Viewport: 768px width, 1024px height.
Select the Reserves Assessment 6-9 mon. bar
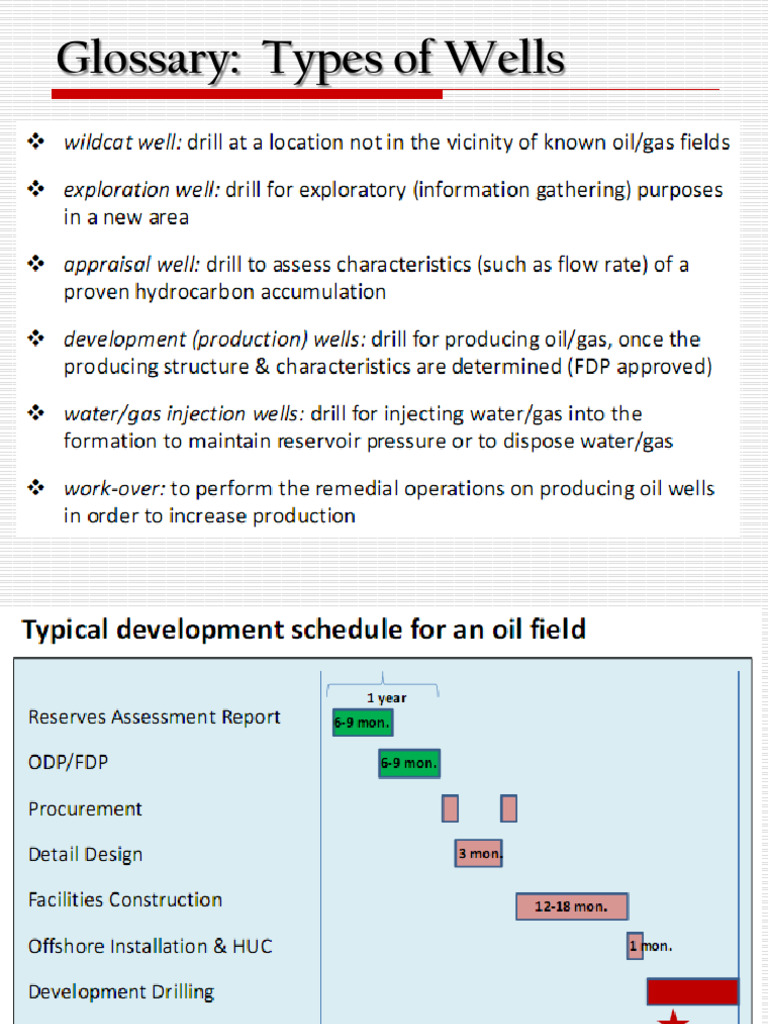pyautogui.click(x=362, y=722)
